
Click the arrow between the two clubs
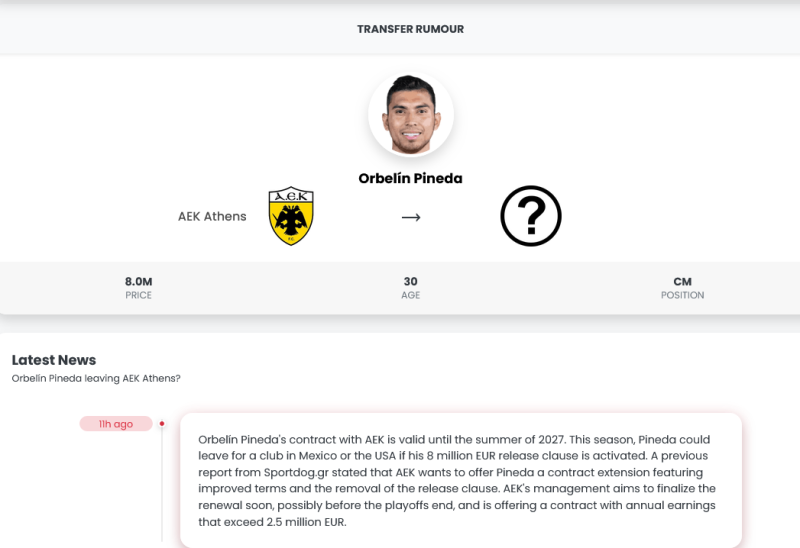click(411, 217)
